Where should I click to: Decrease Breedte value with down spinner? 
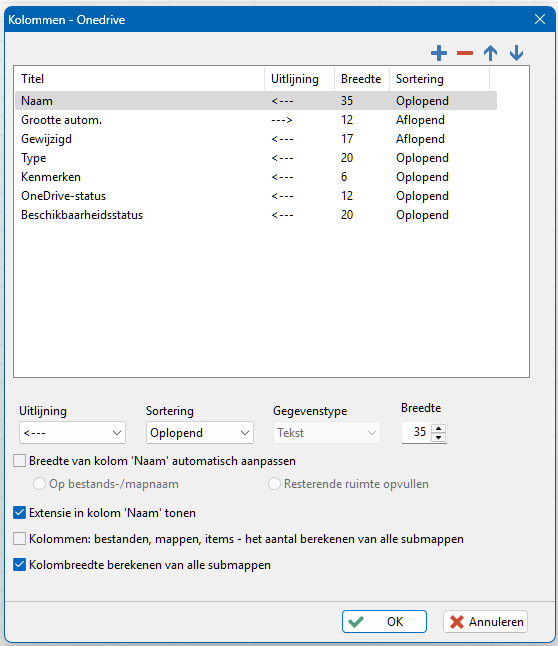(438, 438)
